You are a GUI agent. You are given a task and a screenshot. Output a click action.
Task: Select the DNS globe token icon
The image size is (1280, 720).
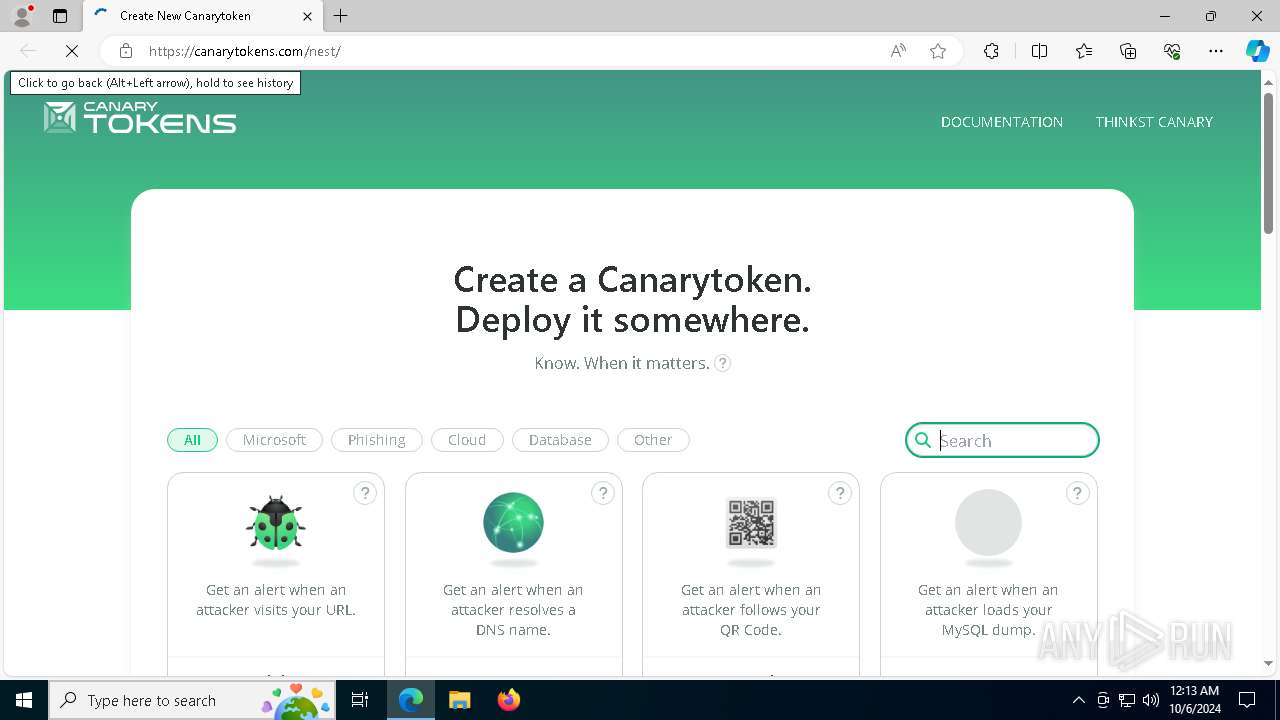click(x=513, y=522)
